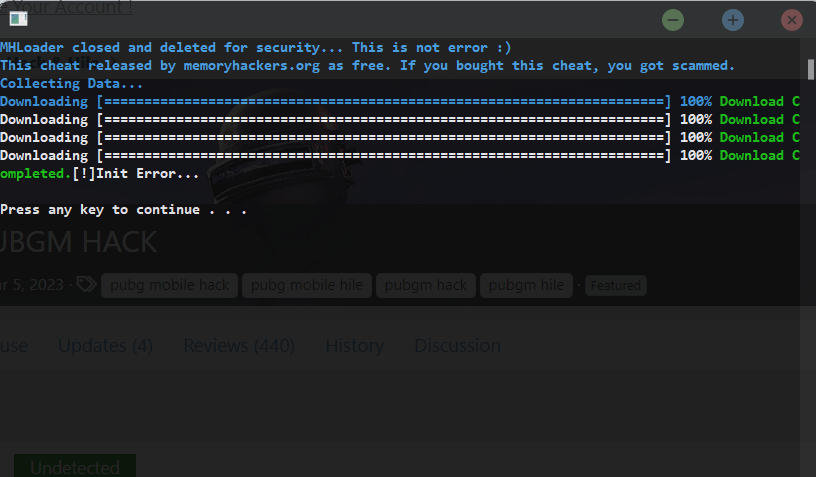
Task: Click the 'Press any key to continue' line
Action: [123, 210]
